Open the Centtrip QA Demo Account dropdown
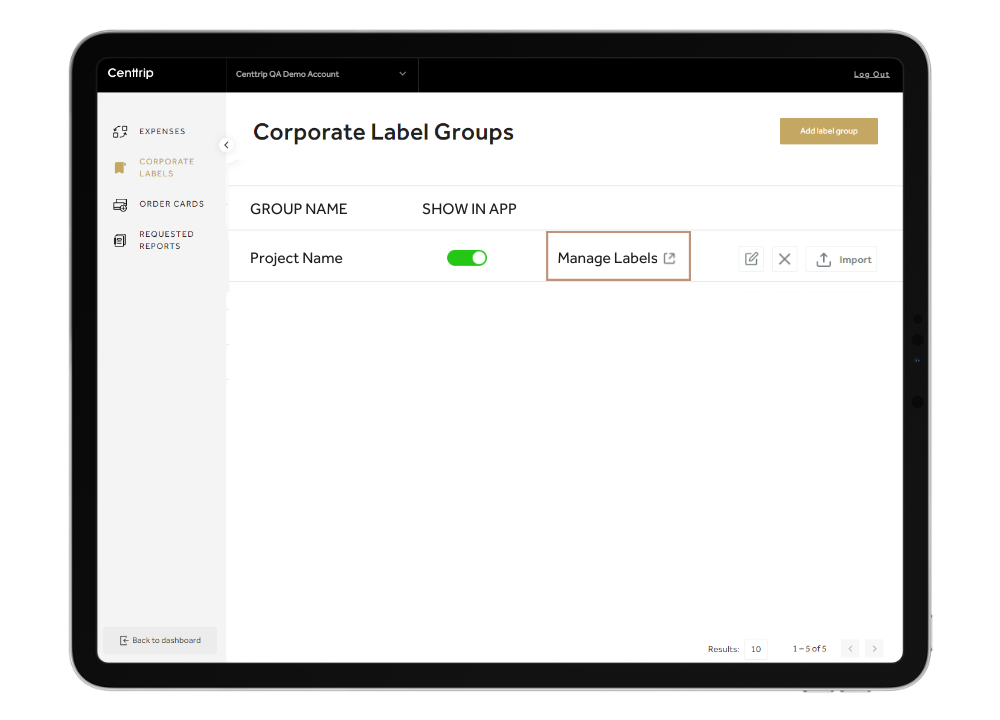The image size is (1000, 720). click(321, 74)
